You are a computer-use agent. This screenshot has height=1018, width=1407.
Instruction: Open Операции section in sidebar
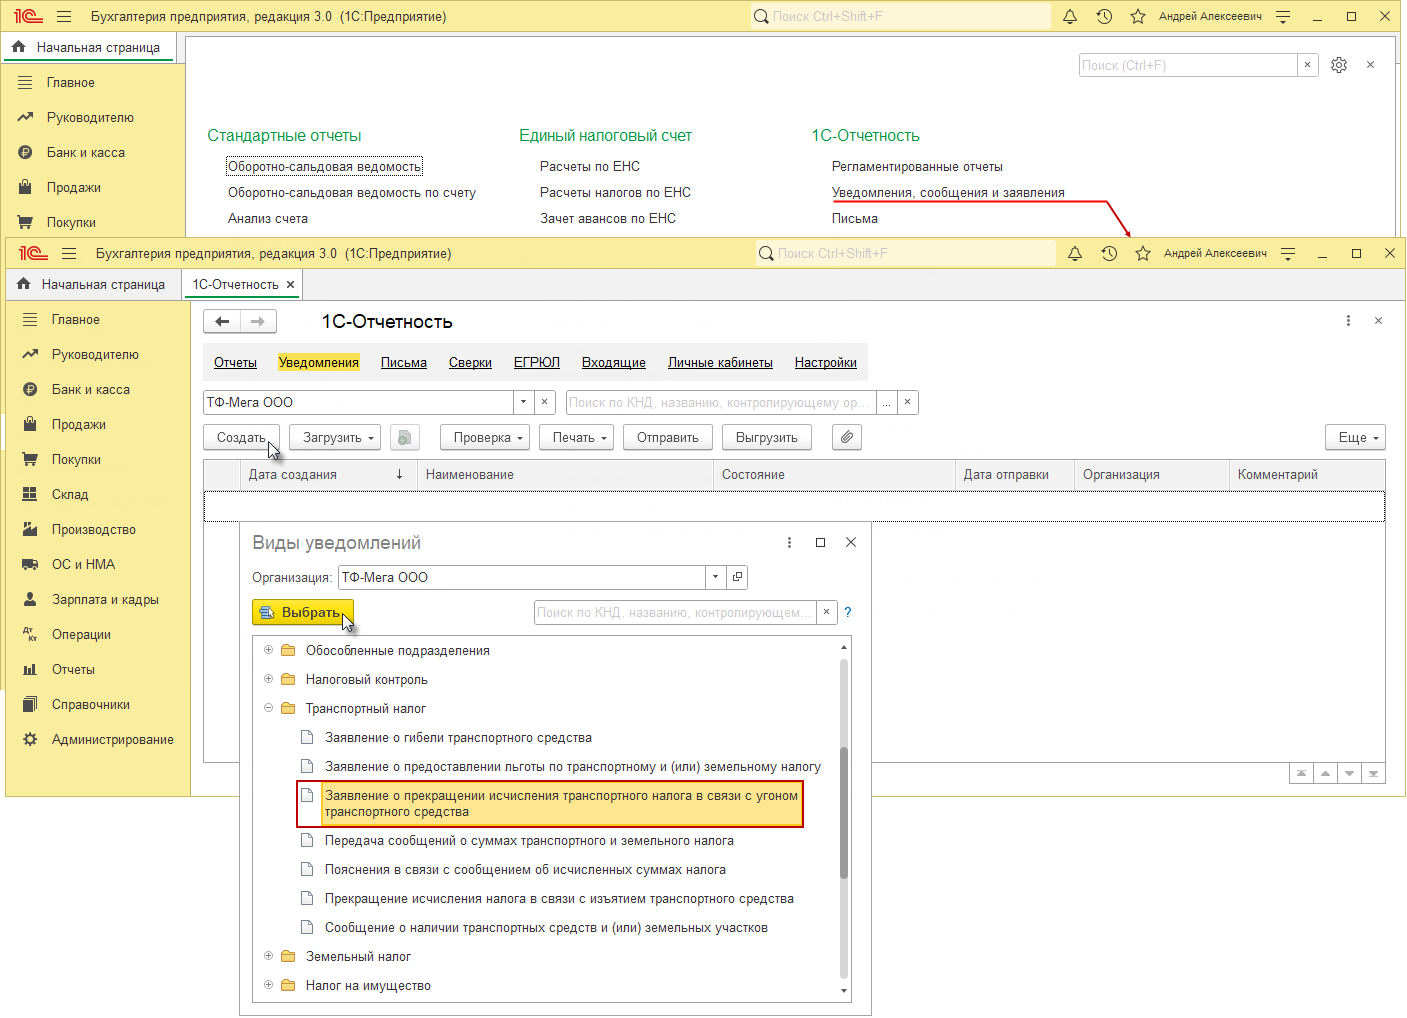click(x=81, y=635)
